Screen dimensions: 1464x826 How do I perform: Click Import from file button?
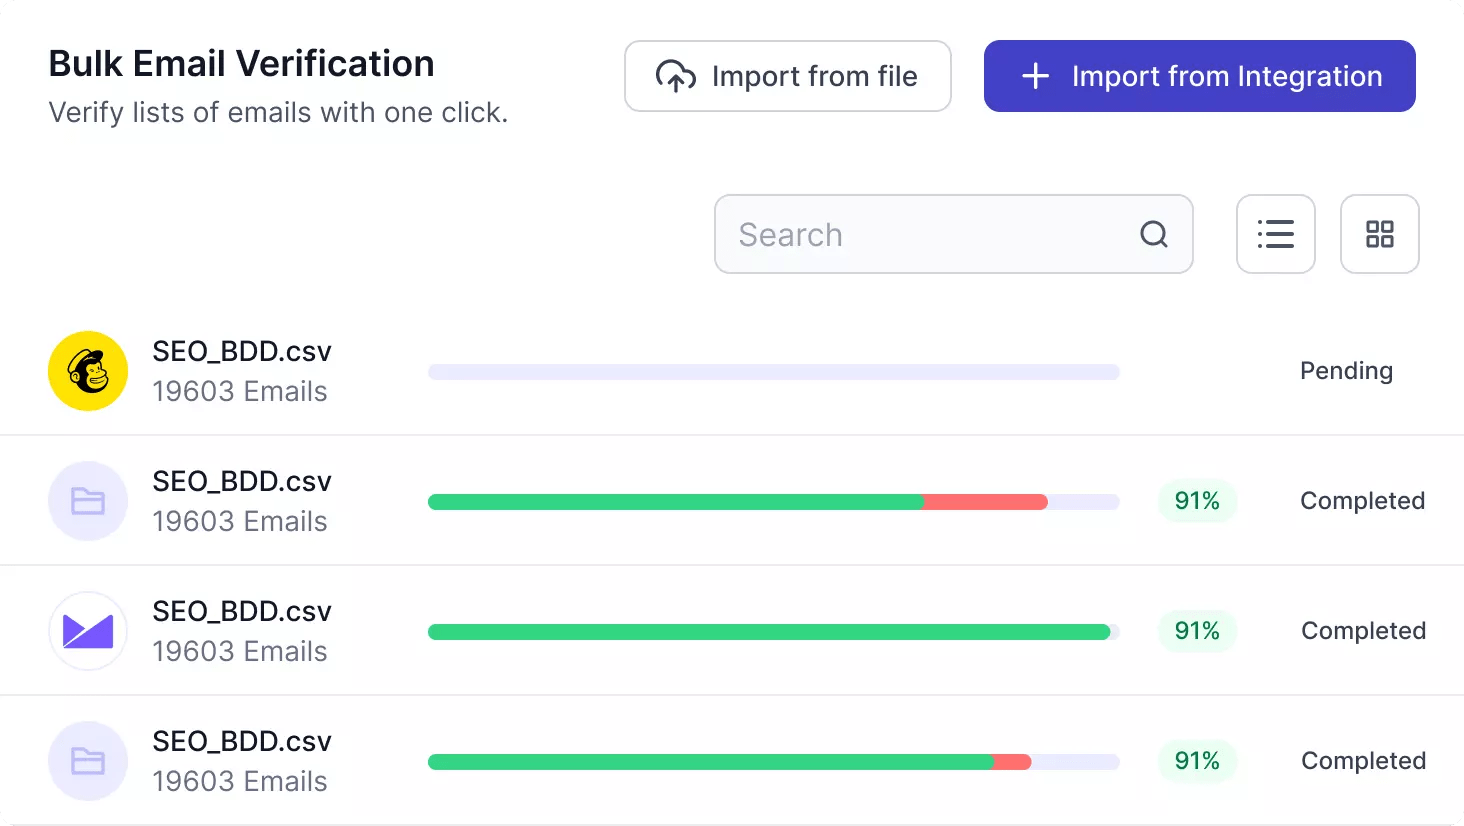787,76
